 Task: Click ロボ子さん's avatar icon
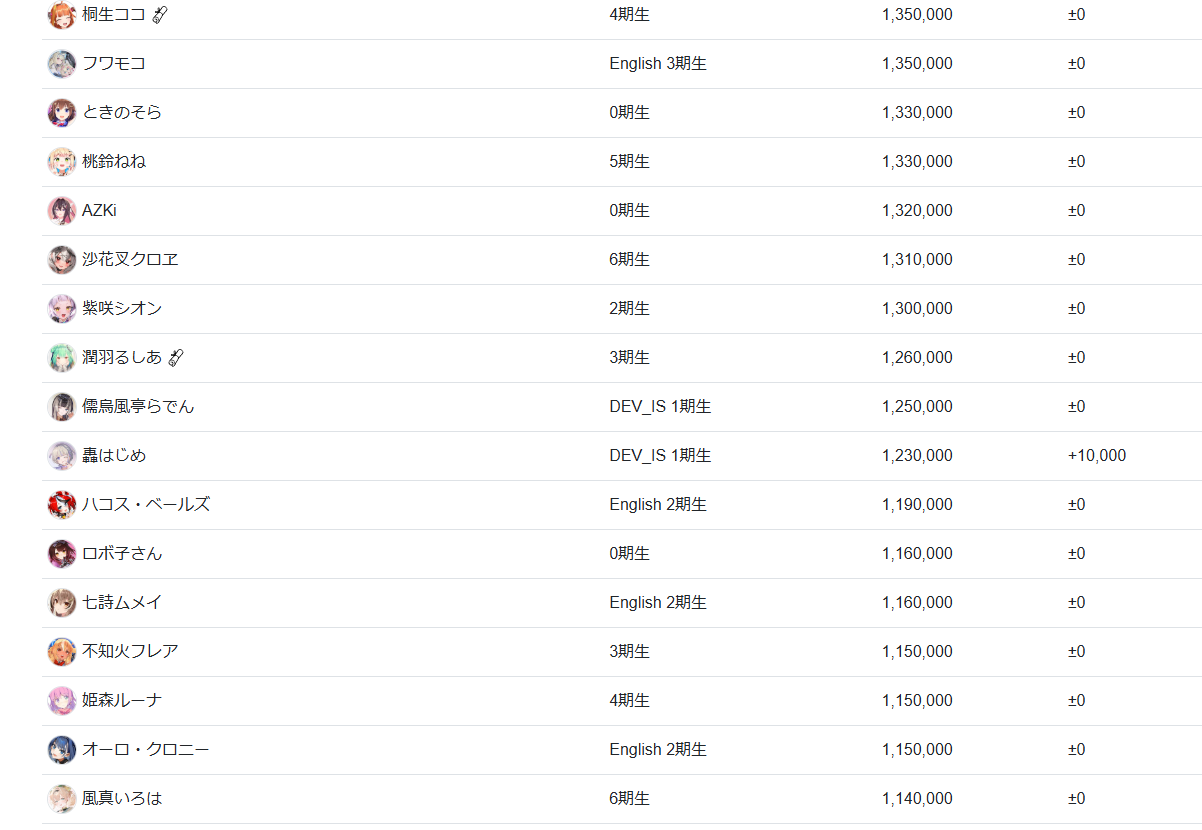(x=62, y=554)
